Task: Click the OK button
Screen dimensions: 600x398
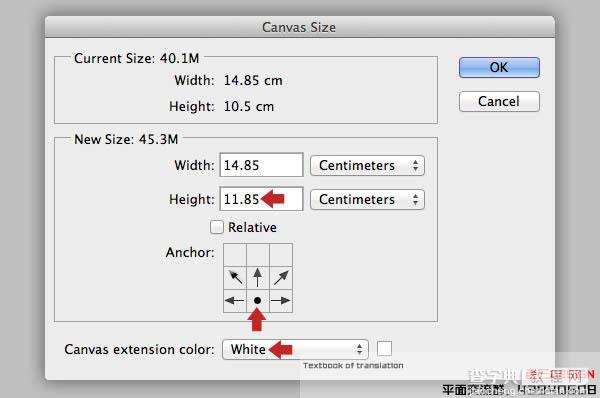Action: pos(499,67)
